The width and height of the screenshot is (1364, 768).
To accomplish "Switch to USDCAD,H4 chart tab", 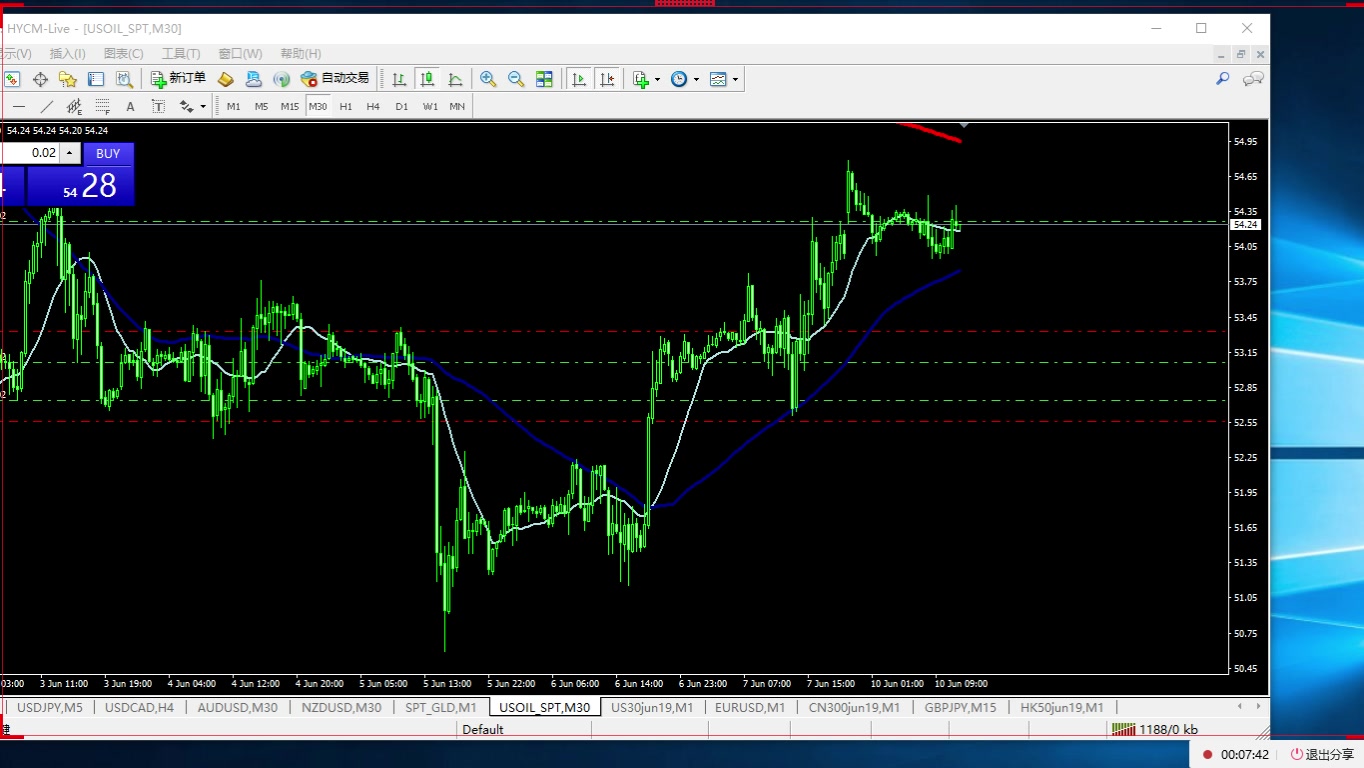I will (139, 707).
